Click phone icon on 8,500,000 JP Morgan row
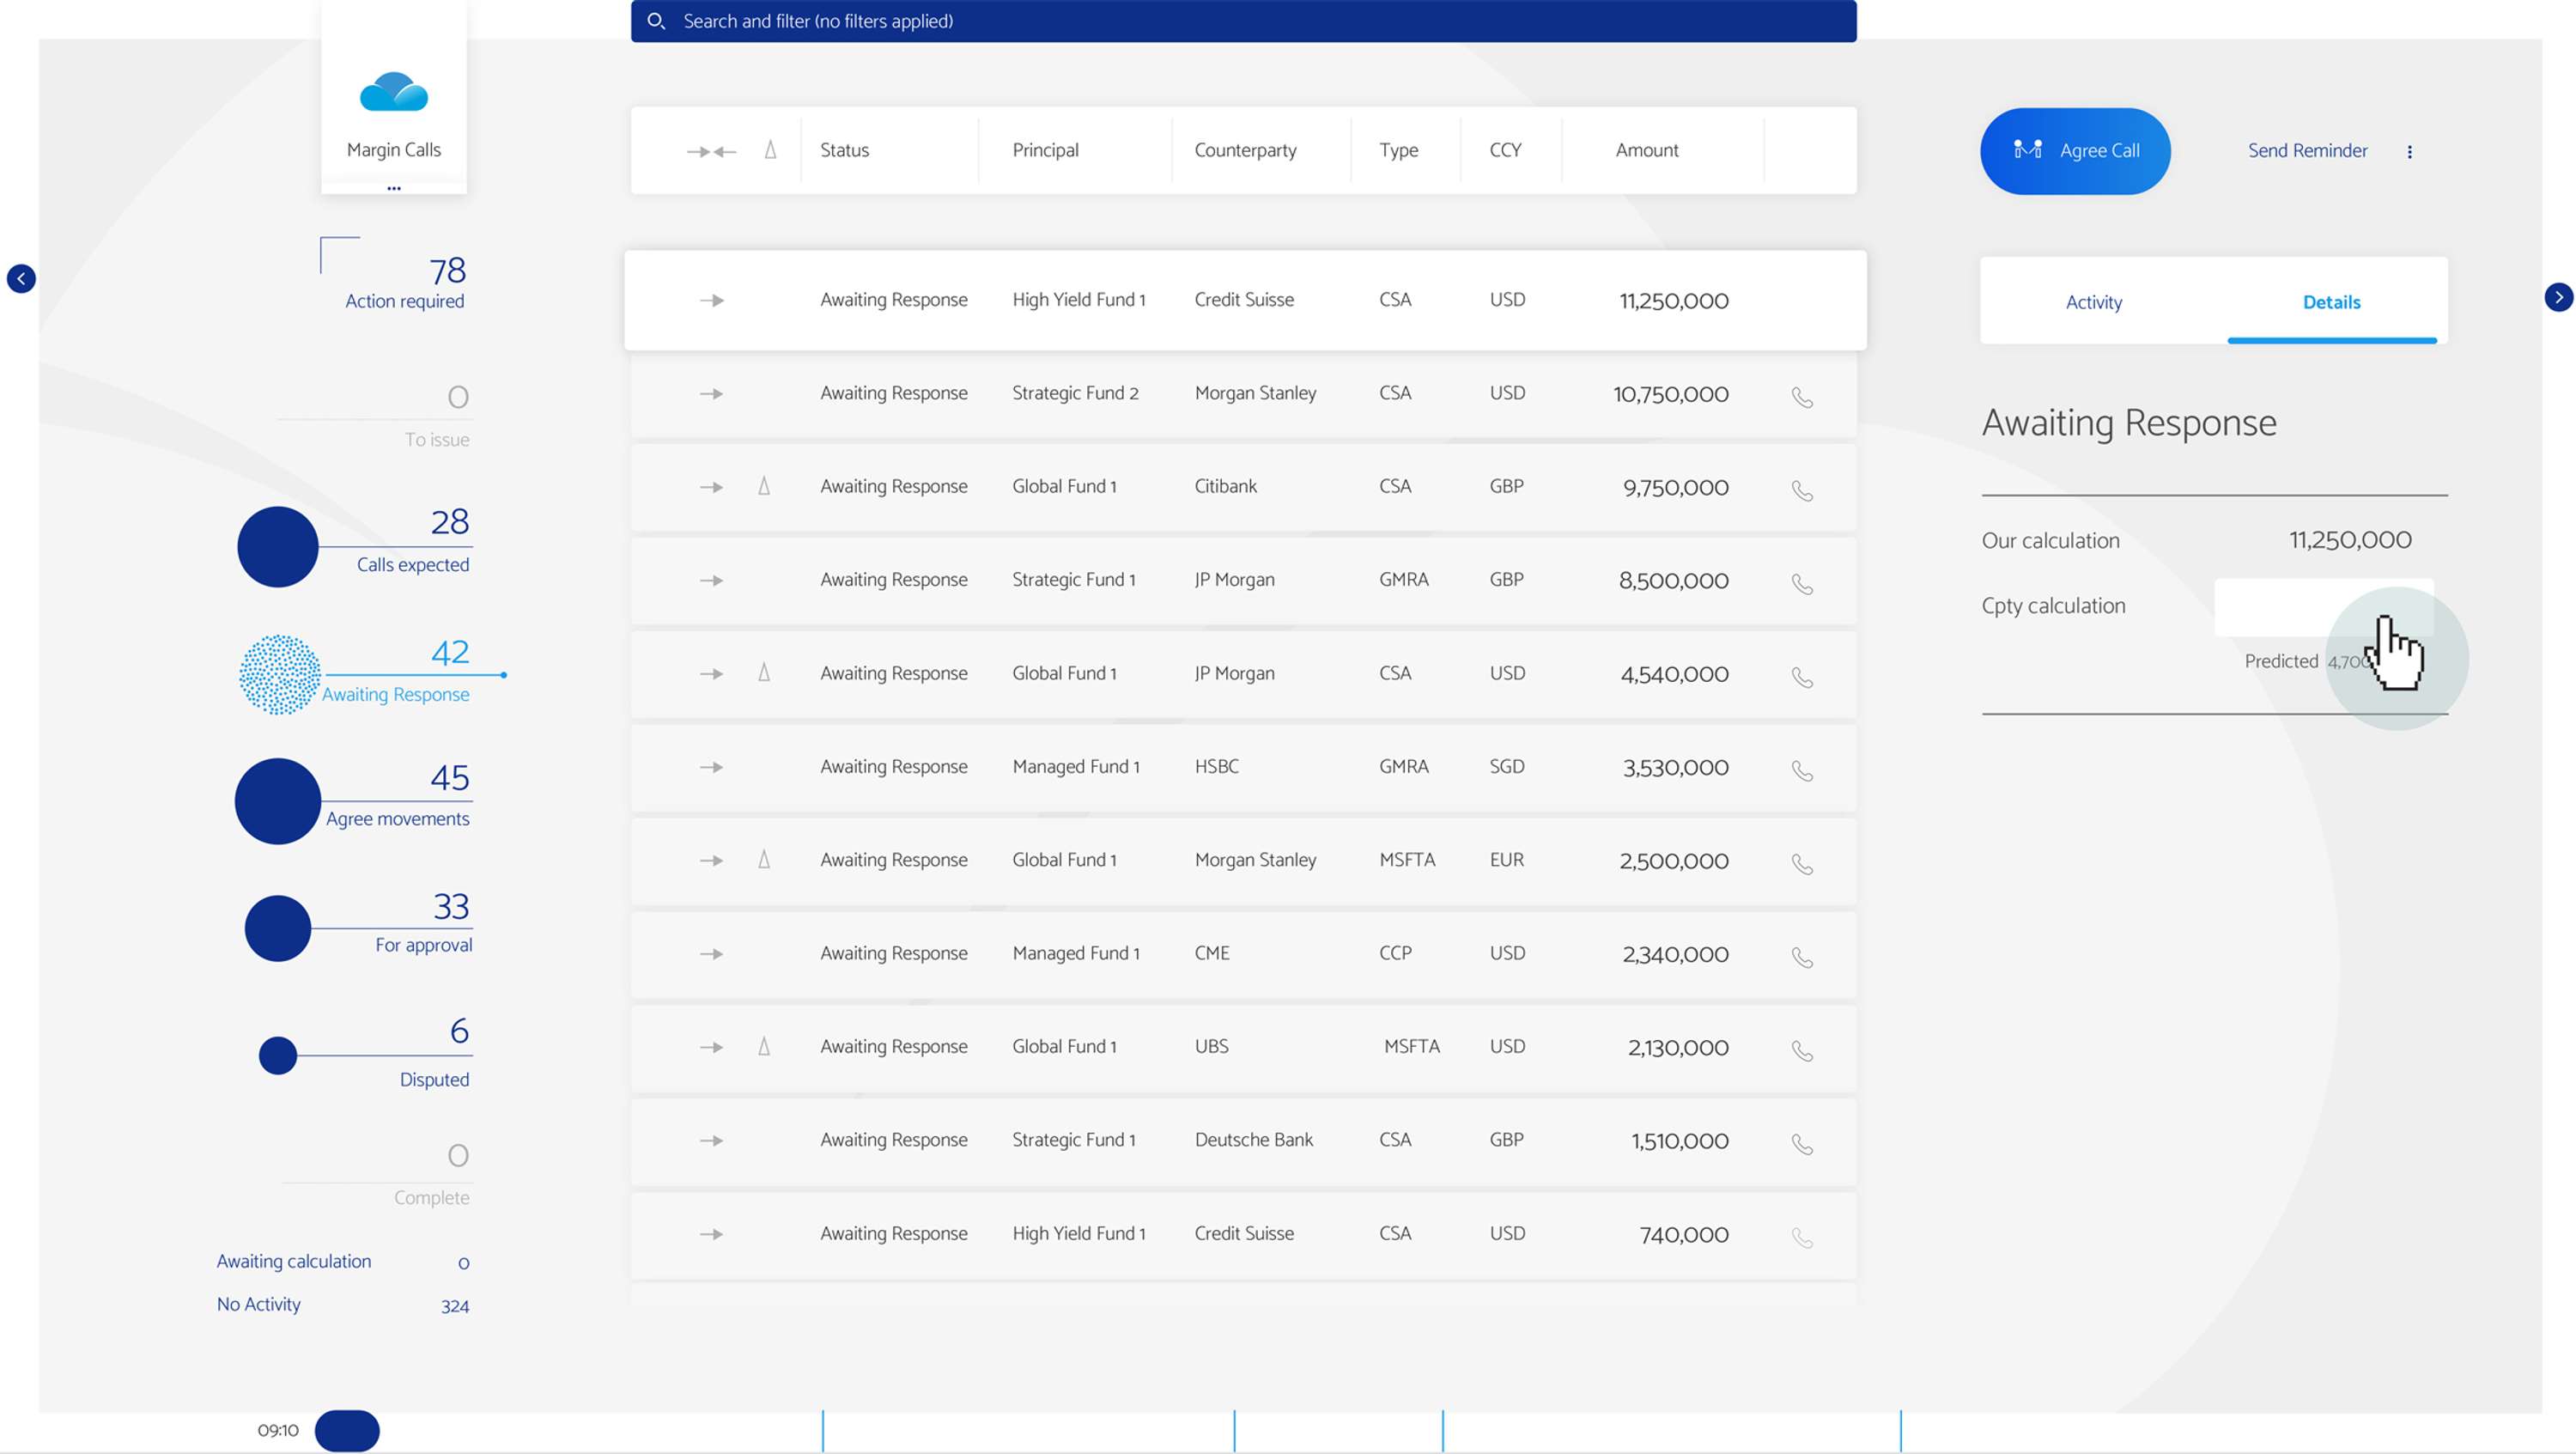The width and height of the screenshot is (2576, 1454). pyautogui.click(x=1802, y=584)
